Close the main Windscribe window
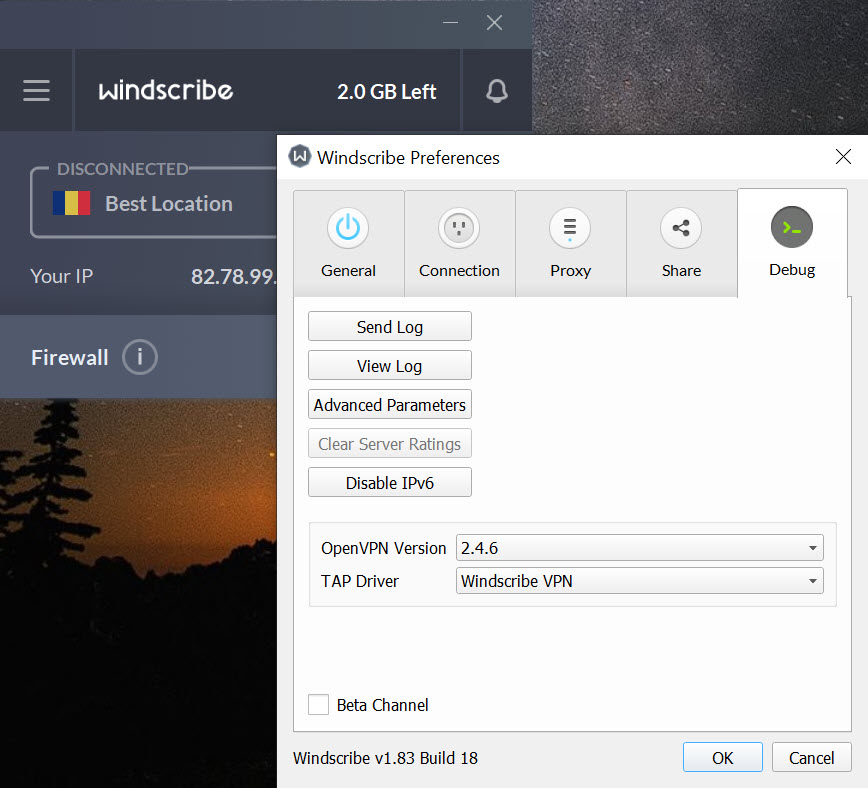The width and height of the screenshot is (868, 788). point(494,23)
